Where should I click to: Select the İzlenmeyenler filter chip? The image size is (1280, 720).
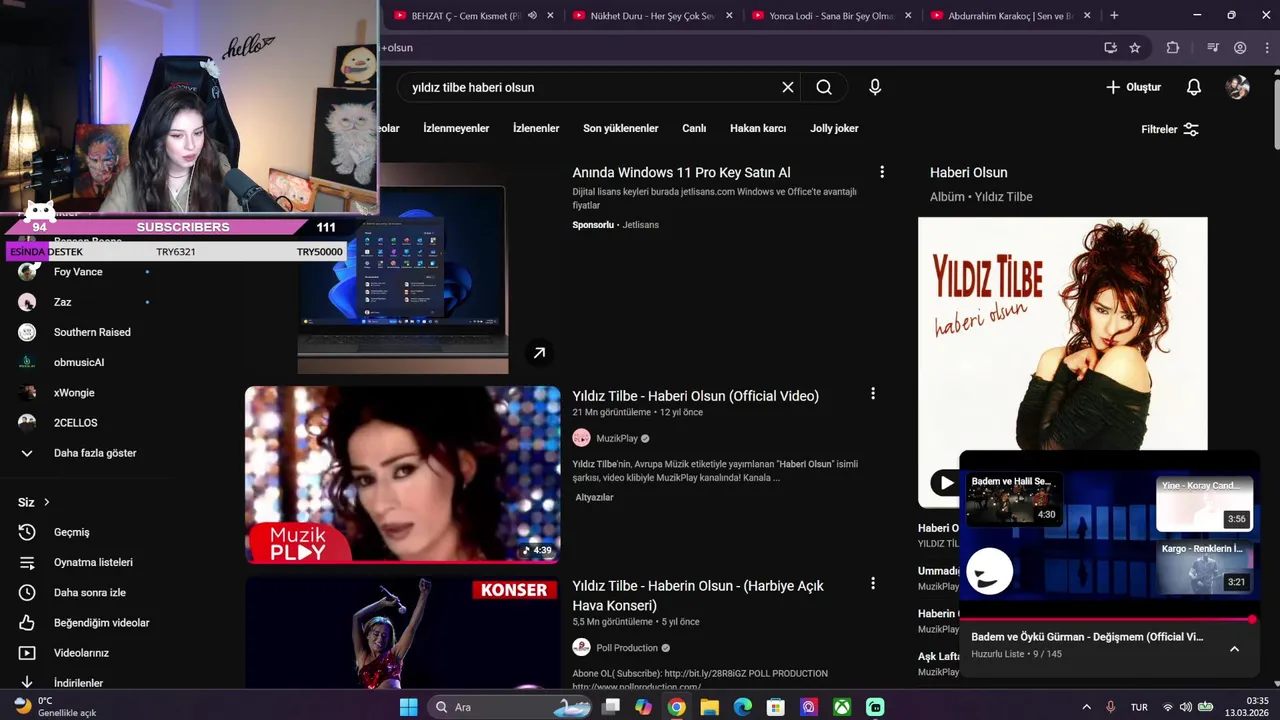456,128
